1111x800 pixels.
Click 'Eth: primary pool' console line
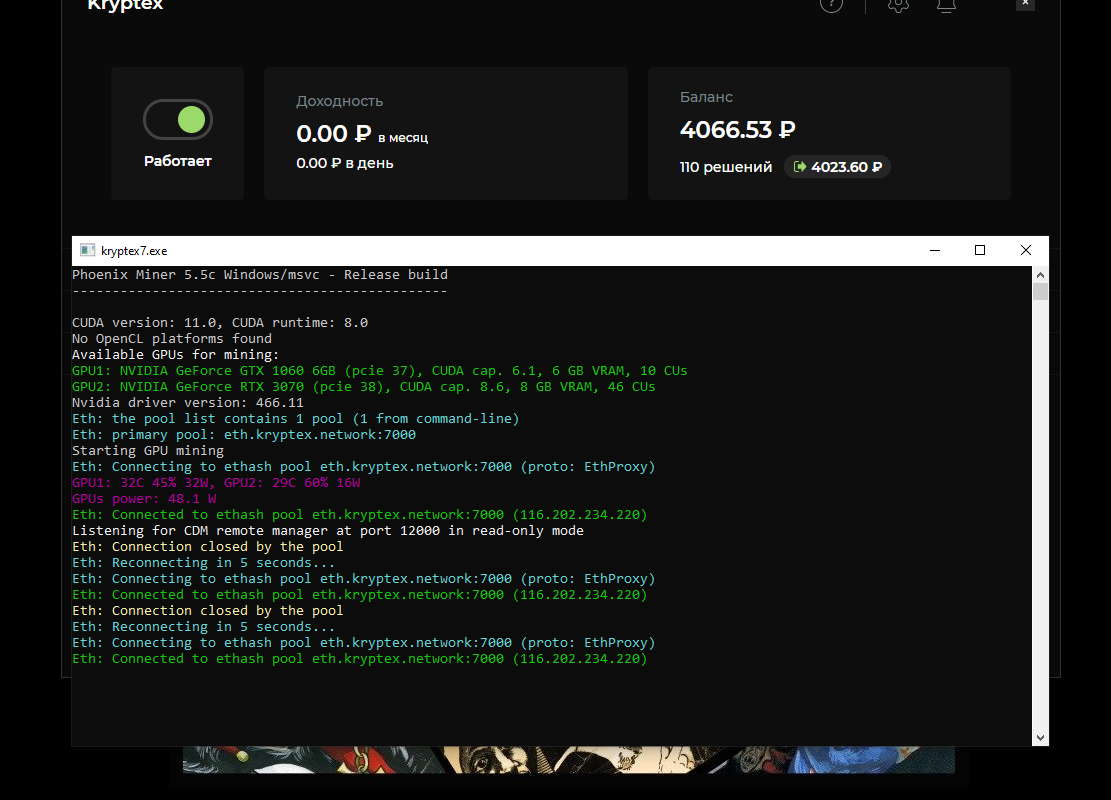244,434
